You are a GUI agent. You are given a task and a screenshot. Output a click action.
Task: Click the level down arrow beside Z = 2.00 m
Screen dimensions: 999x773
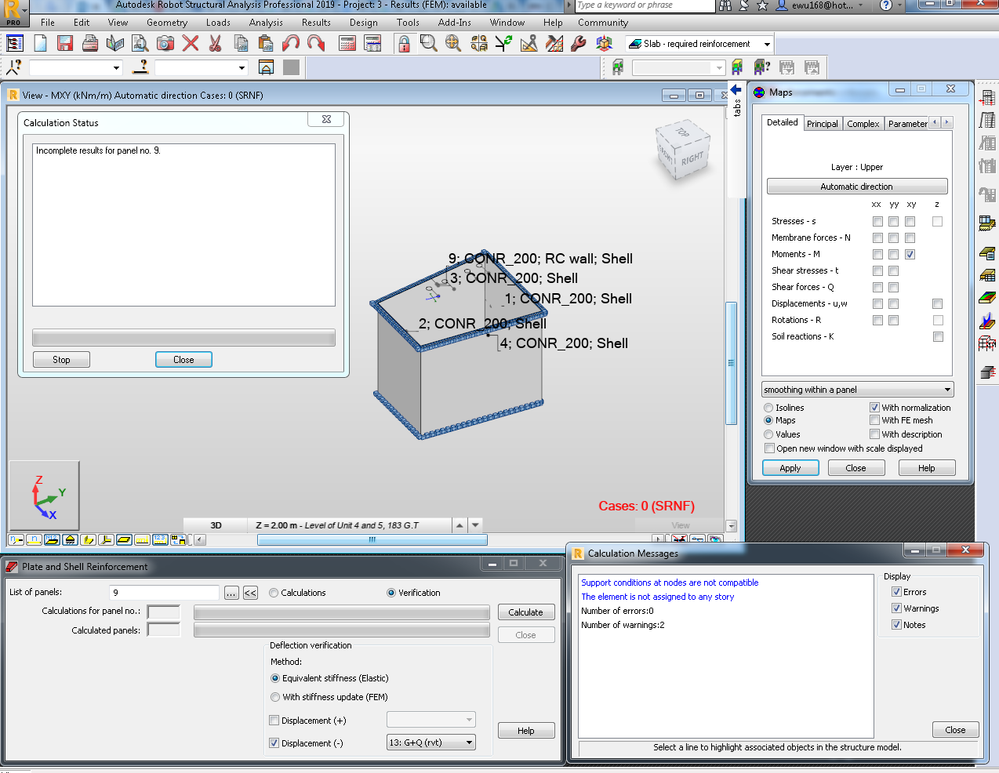475,526
